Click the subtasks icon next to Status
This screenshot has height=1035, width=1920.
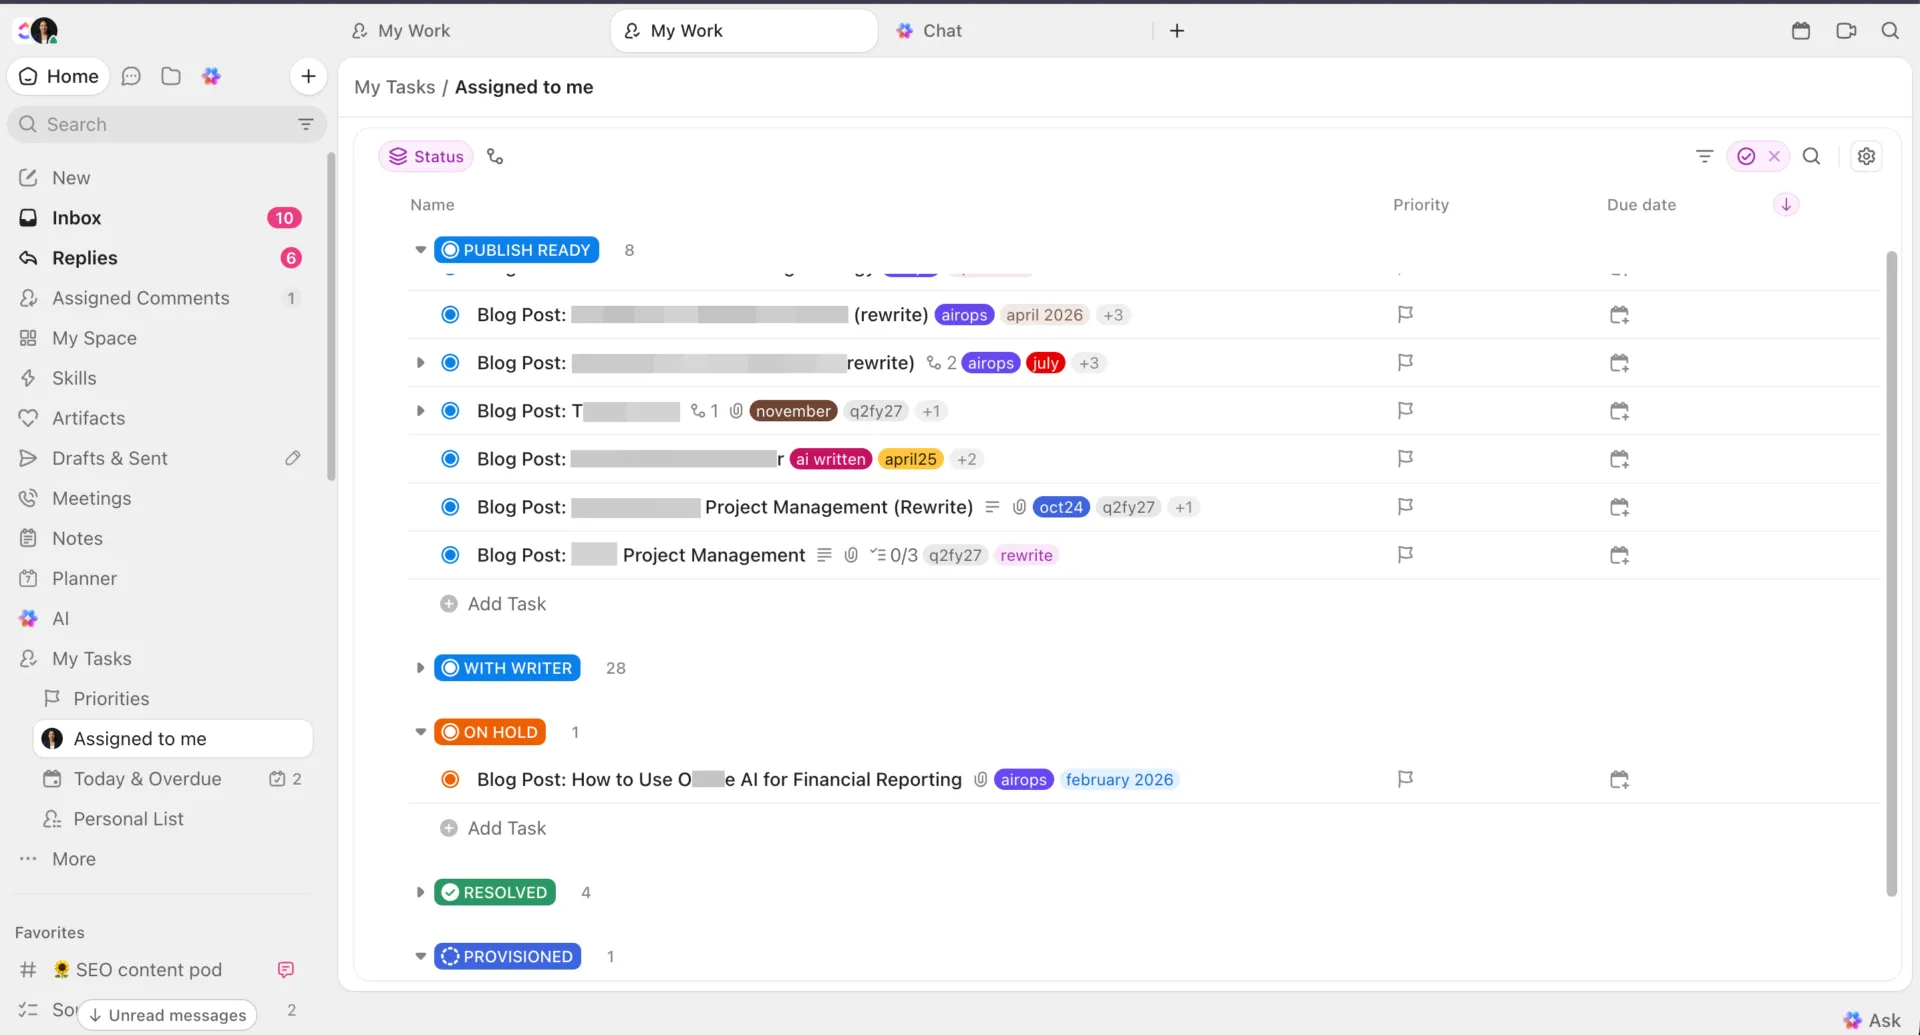coord(495,156)
